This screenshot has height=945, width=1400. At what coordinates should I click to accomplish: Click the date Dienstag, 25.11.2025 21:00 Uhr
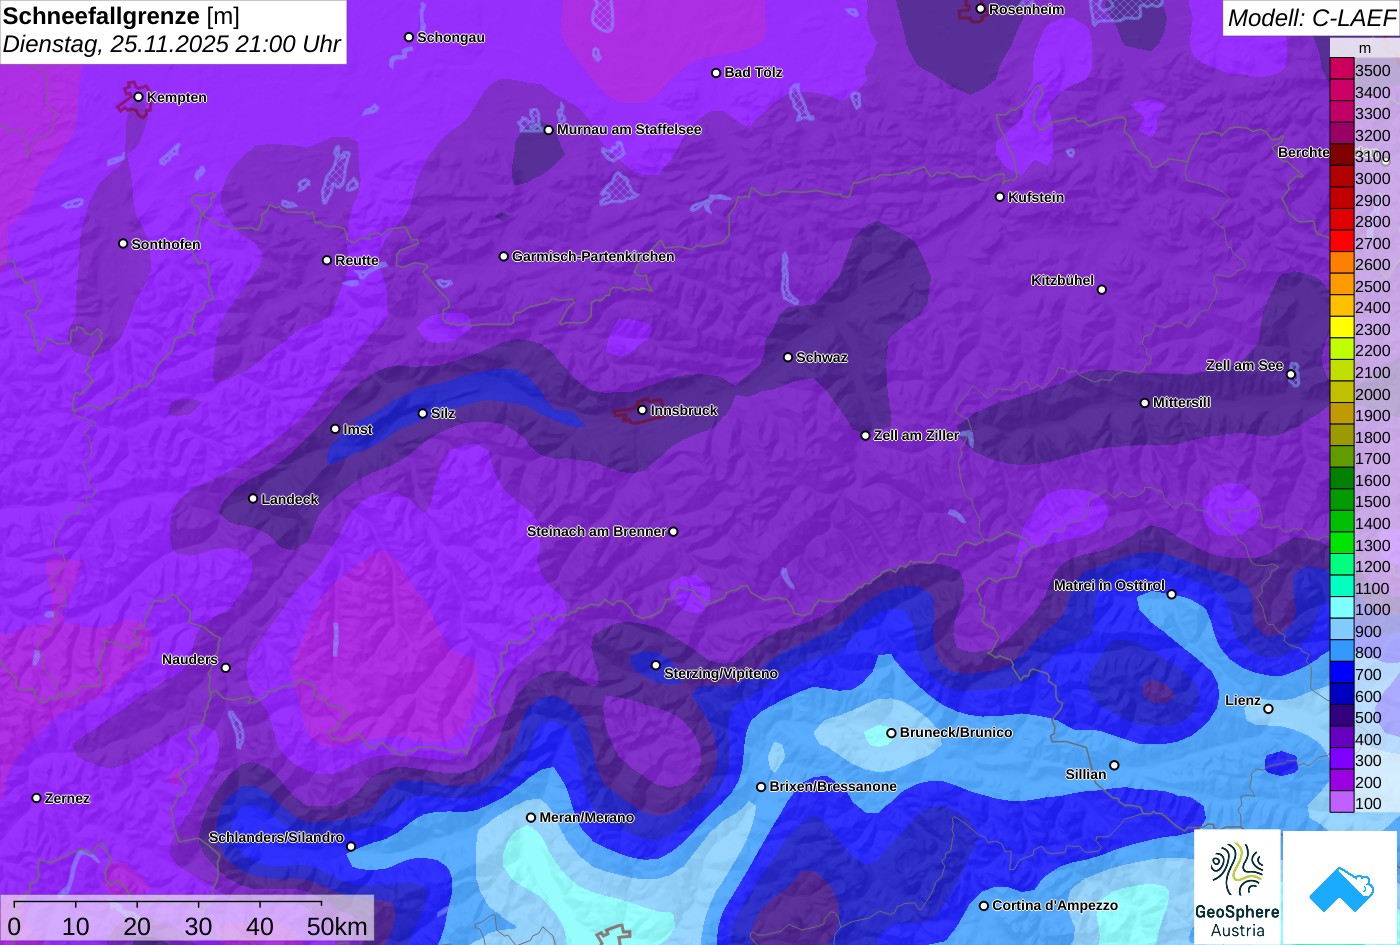tap(172, 44)
